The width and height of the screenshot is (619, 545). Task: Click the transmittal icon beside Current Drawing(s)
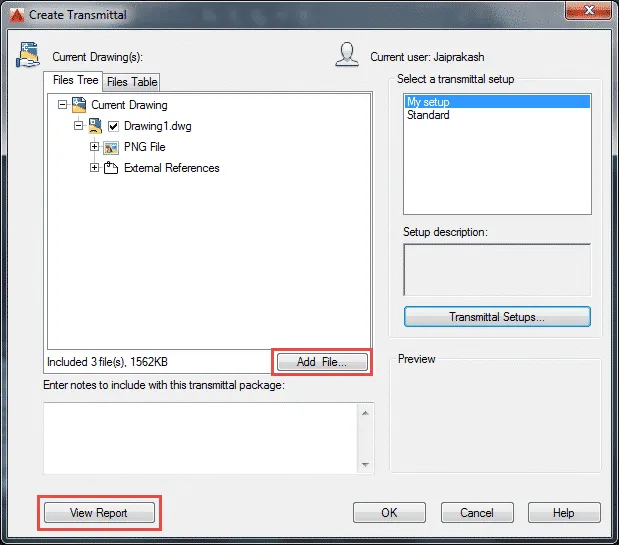[x=28, y=55]
